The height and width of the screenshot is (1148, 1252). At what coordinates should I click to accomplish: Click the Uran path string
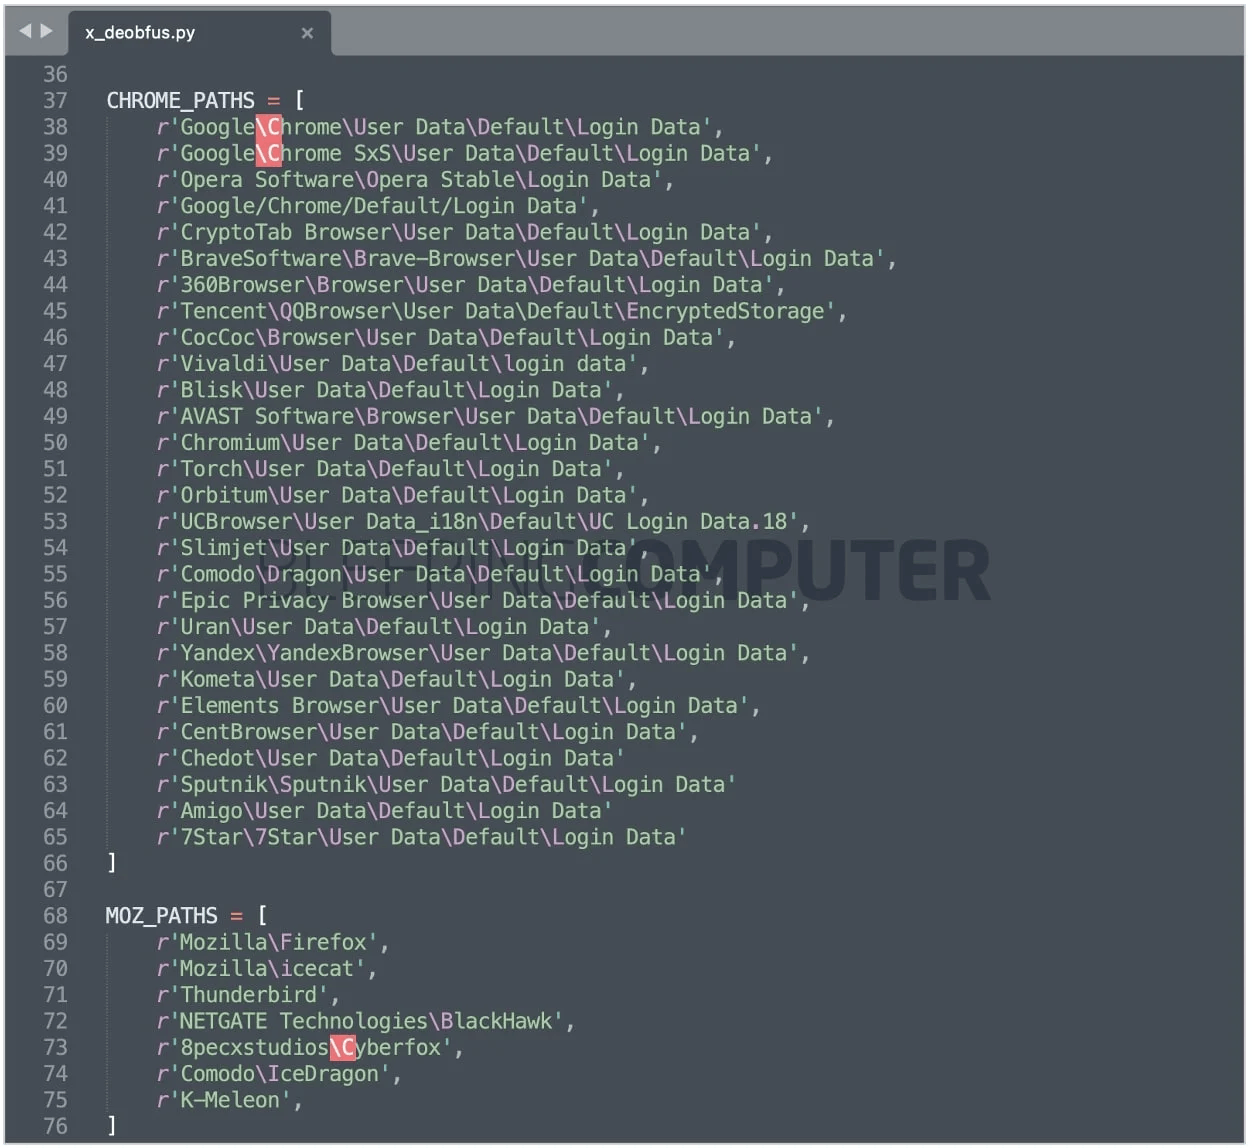[379, 627]
